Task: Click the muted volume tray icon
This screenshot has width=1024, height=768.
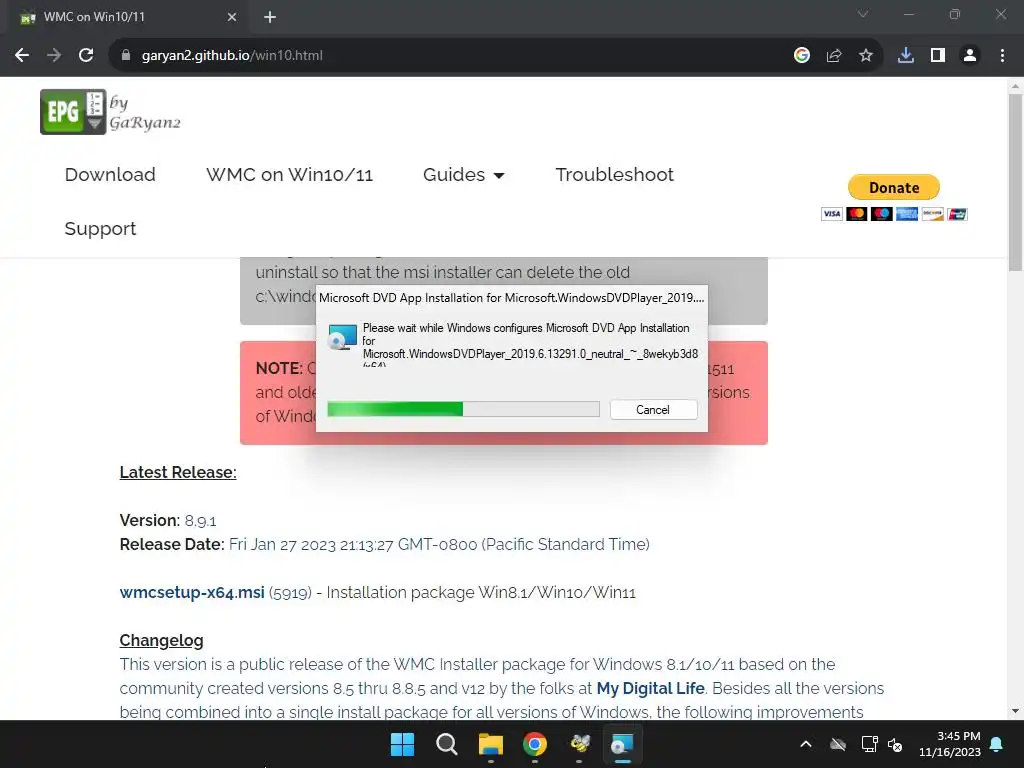Action: (895, 744)
